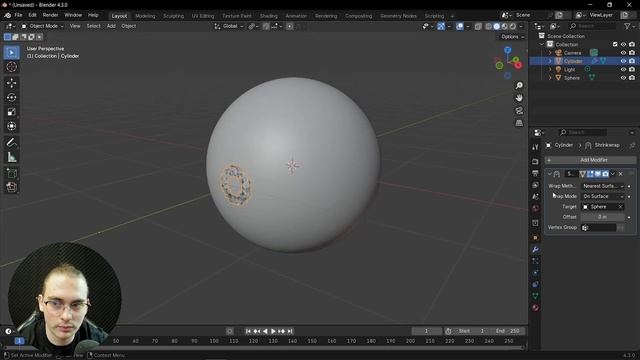This screenshot has width=640, height=360.
Task: Select the Annotate tool
Action: coord(11,142)
